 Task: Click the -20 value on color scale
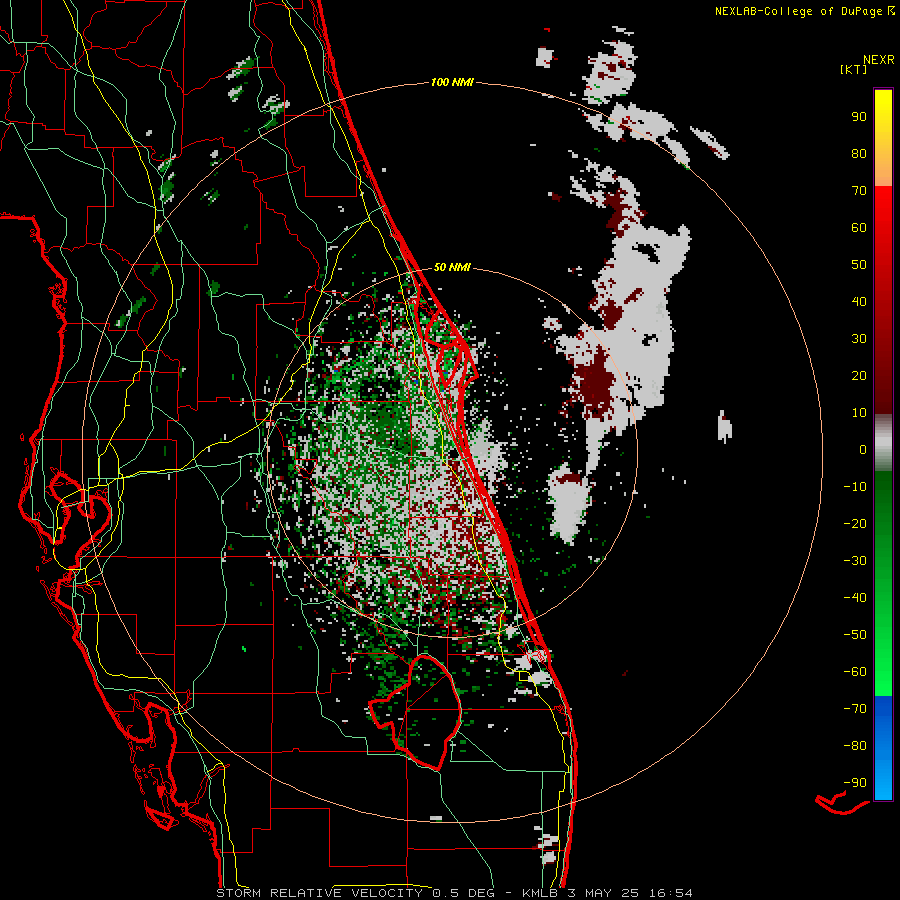click(x=855, y=524)
